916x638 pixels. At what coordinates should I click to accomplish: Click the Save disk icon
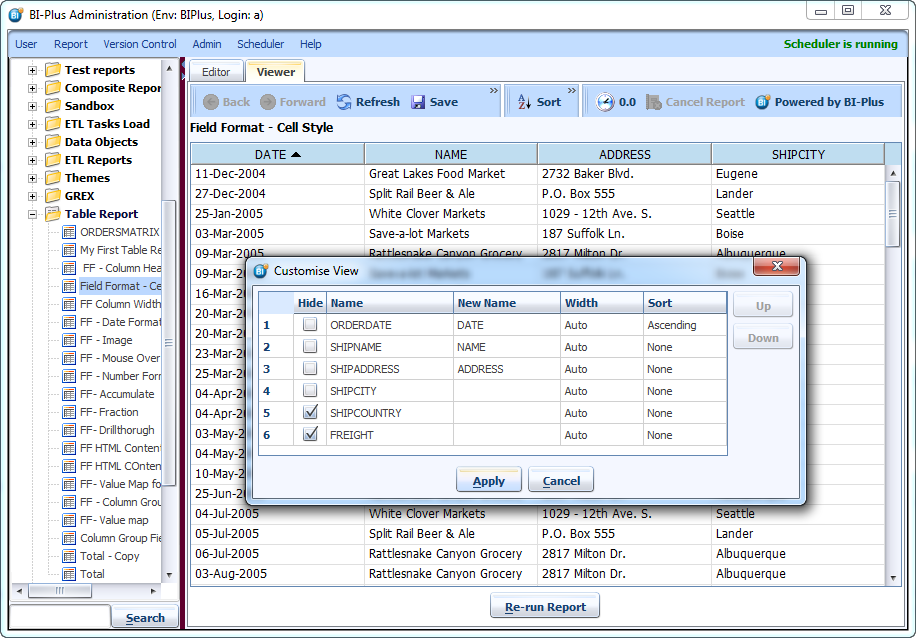point(419,102)
